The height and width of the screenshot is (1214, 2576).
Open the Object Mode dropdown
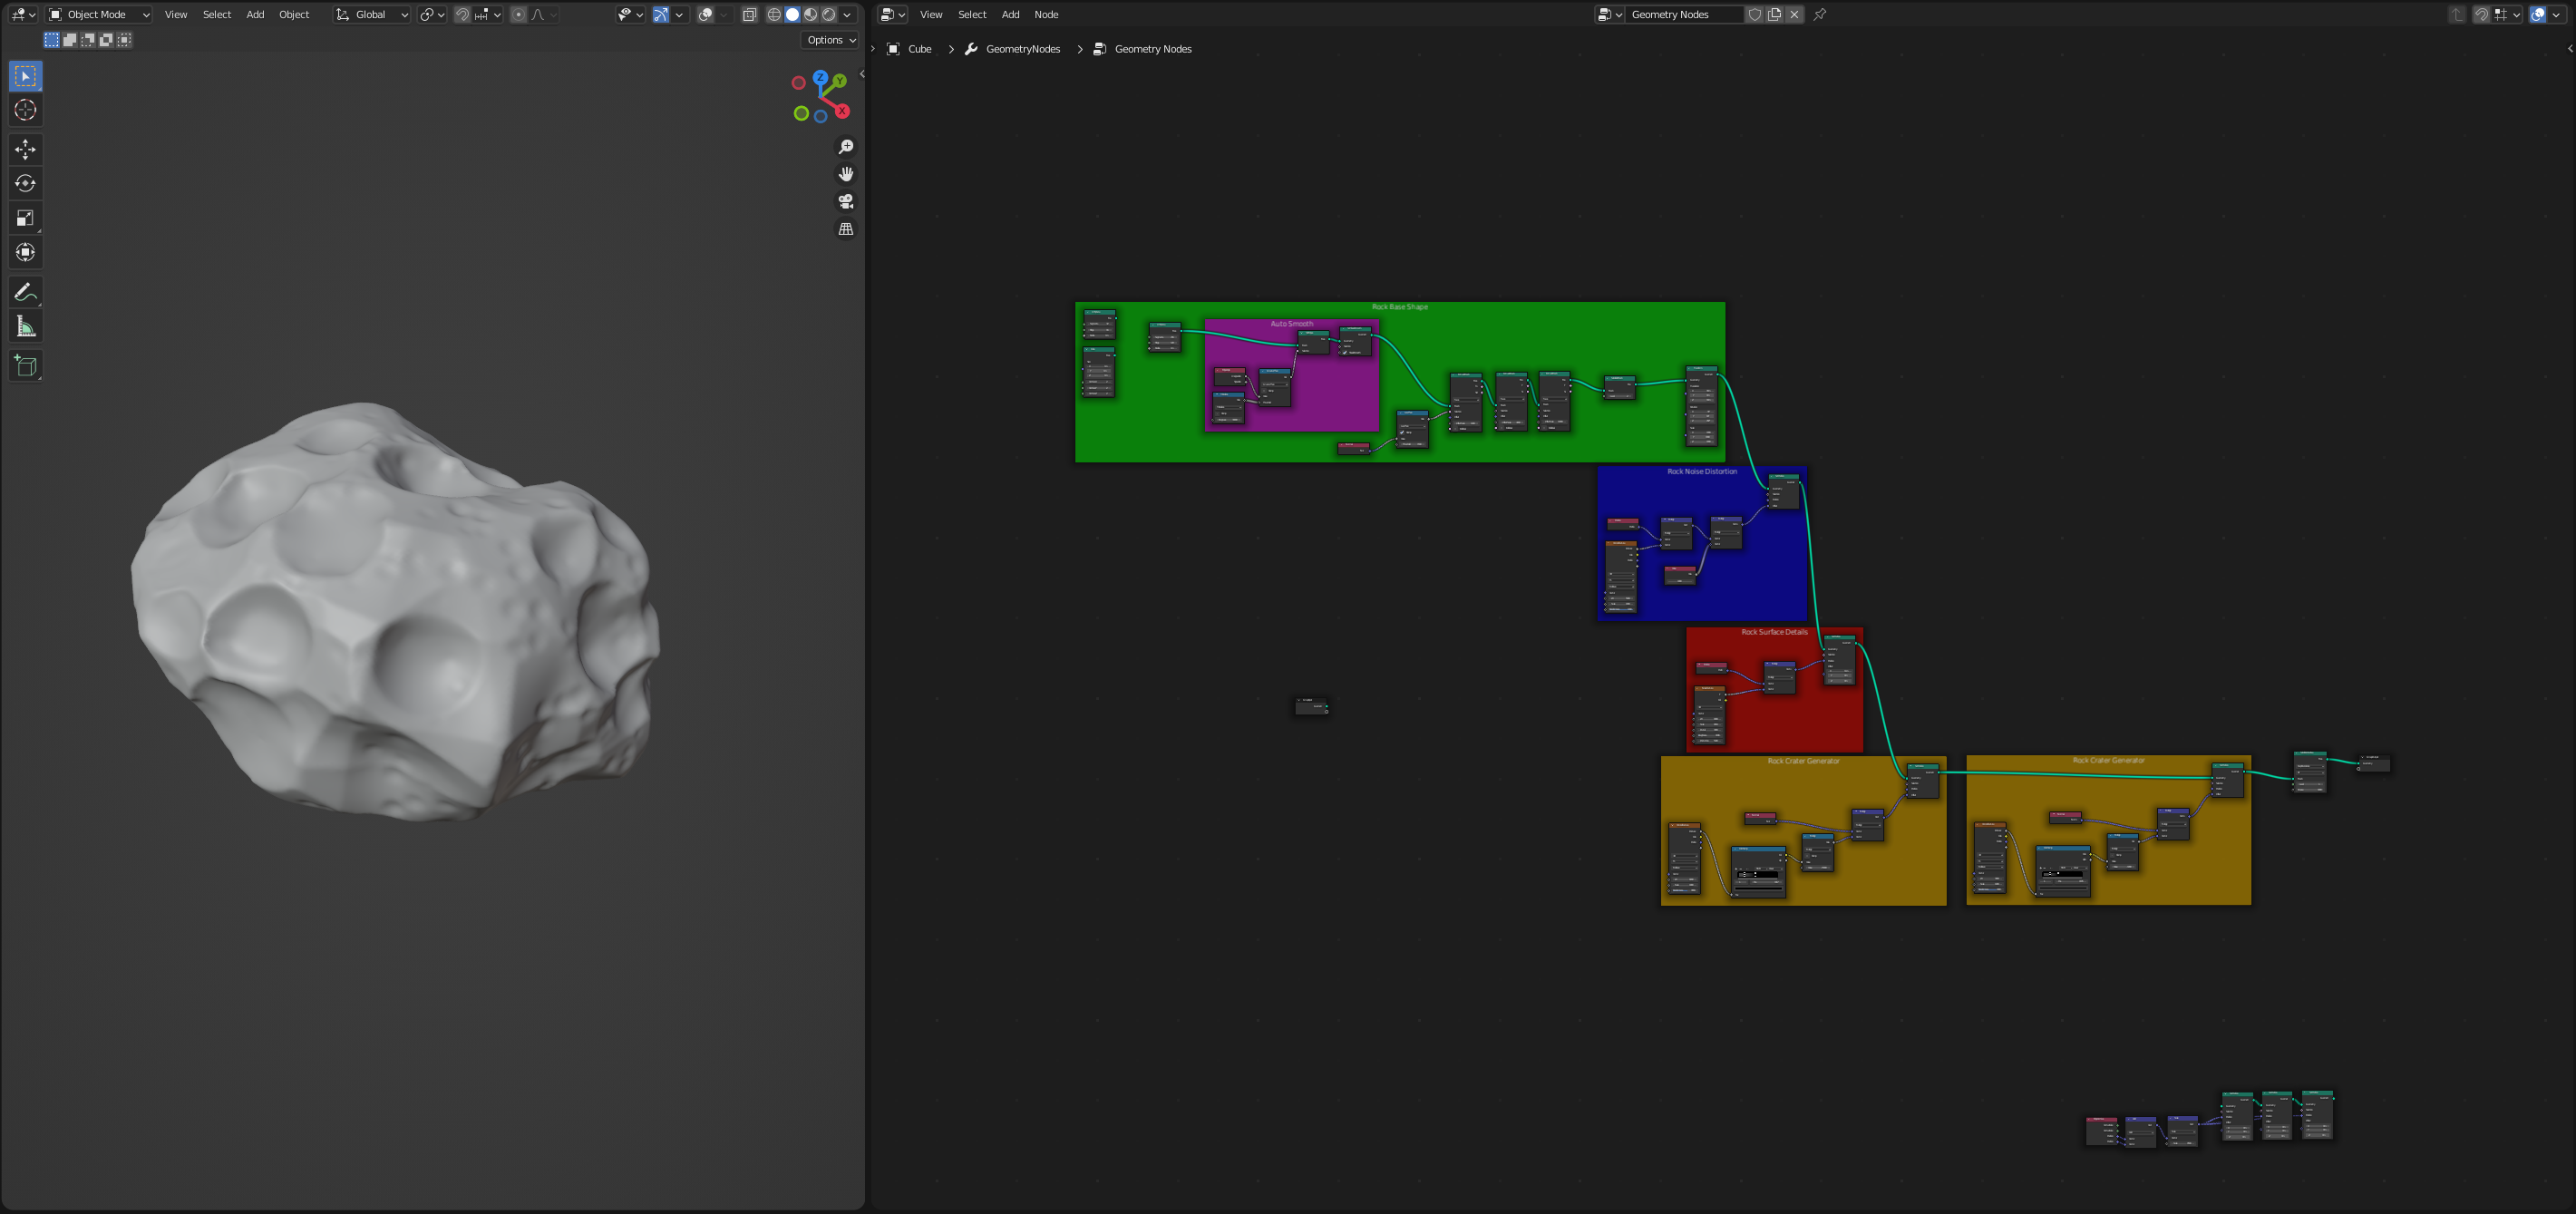[99, 14]
